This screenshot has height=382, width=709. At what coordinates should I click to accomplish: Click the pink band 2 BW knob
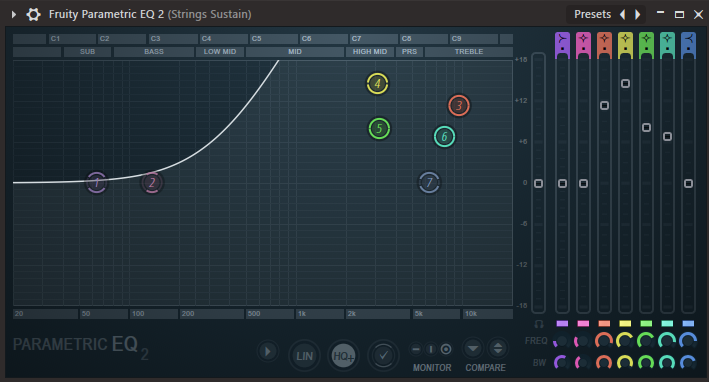(x=582, y=363)
